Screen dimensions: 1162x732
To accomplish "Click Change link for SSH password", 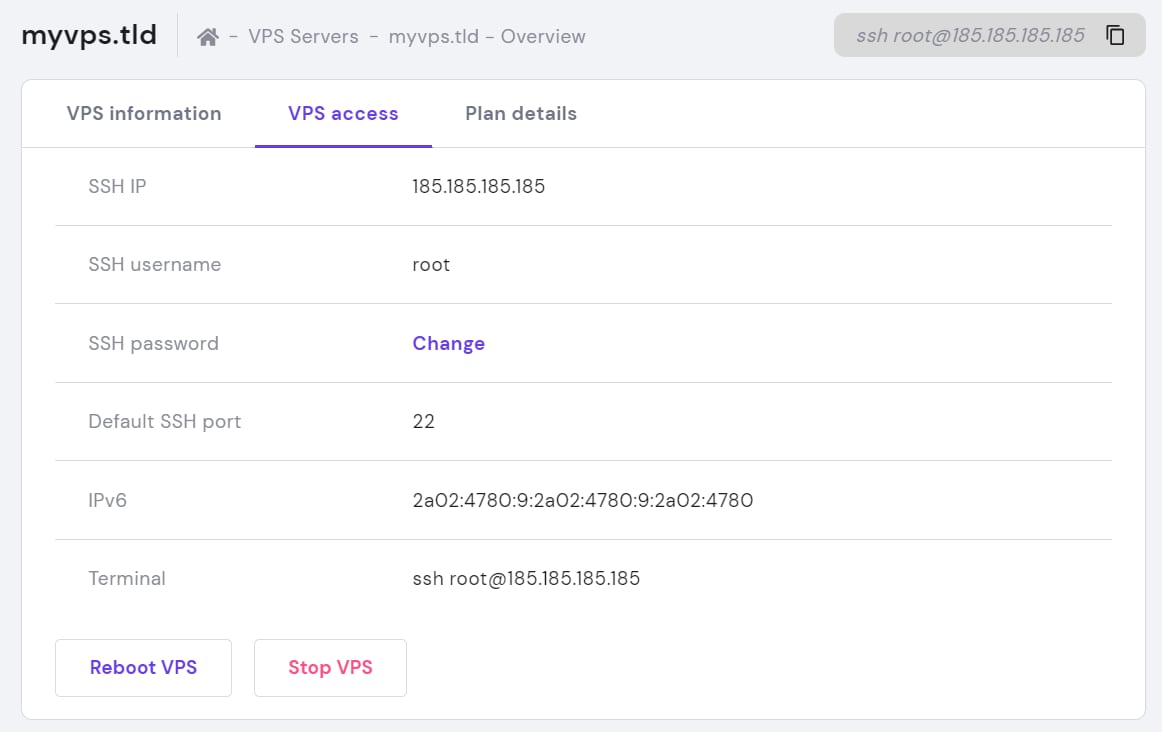I will pos(448,343).
